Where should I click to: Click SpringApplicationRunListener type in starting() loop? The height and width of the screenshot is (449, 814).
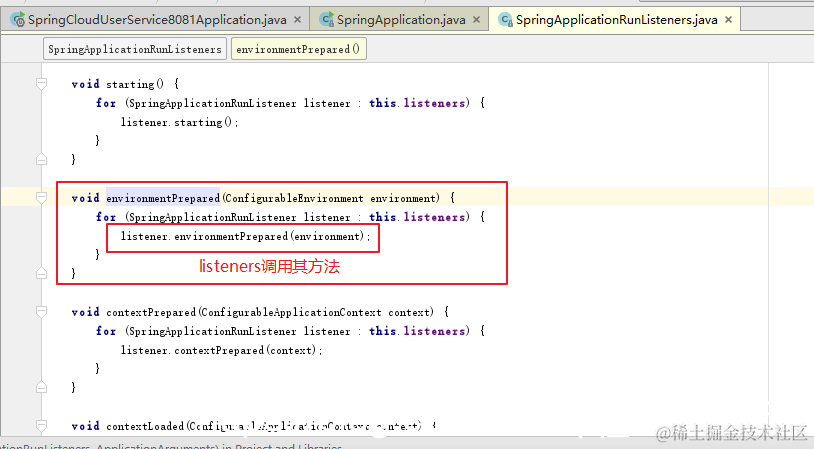[212, 103]
